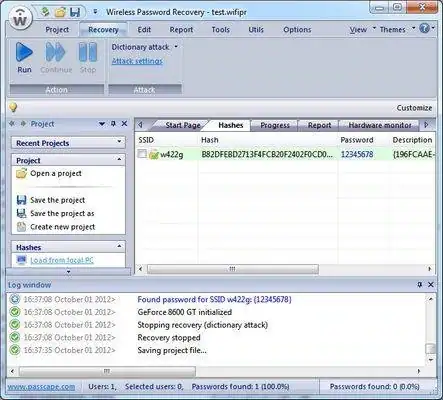
Task: Click the save floppy icon in quick access toolbar
Action: coord(75,12)
